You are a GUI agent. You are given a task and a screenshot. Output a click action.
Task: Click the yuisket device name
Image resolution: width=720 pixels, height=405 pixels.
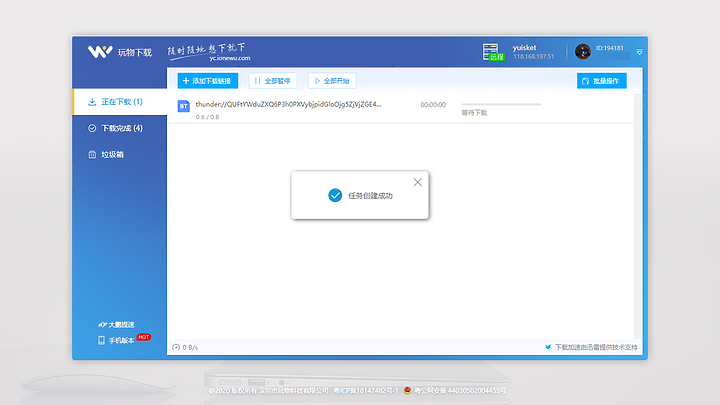pos(524,48)
